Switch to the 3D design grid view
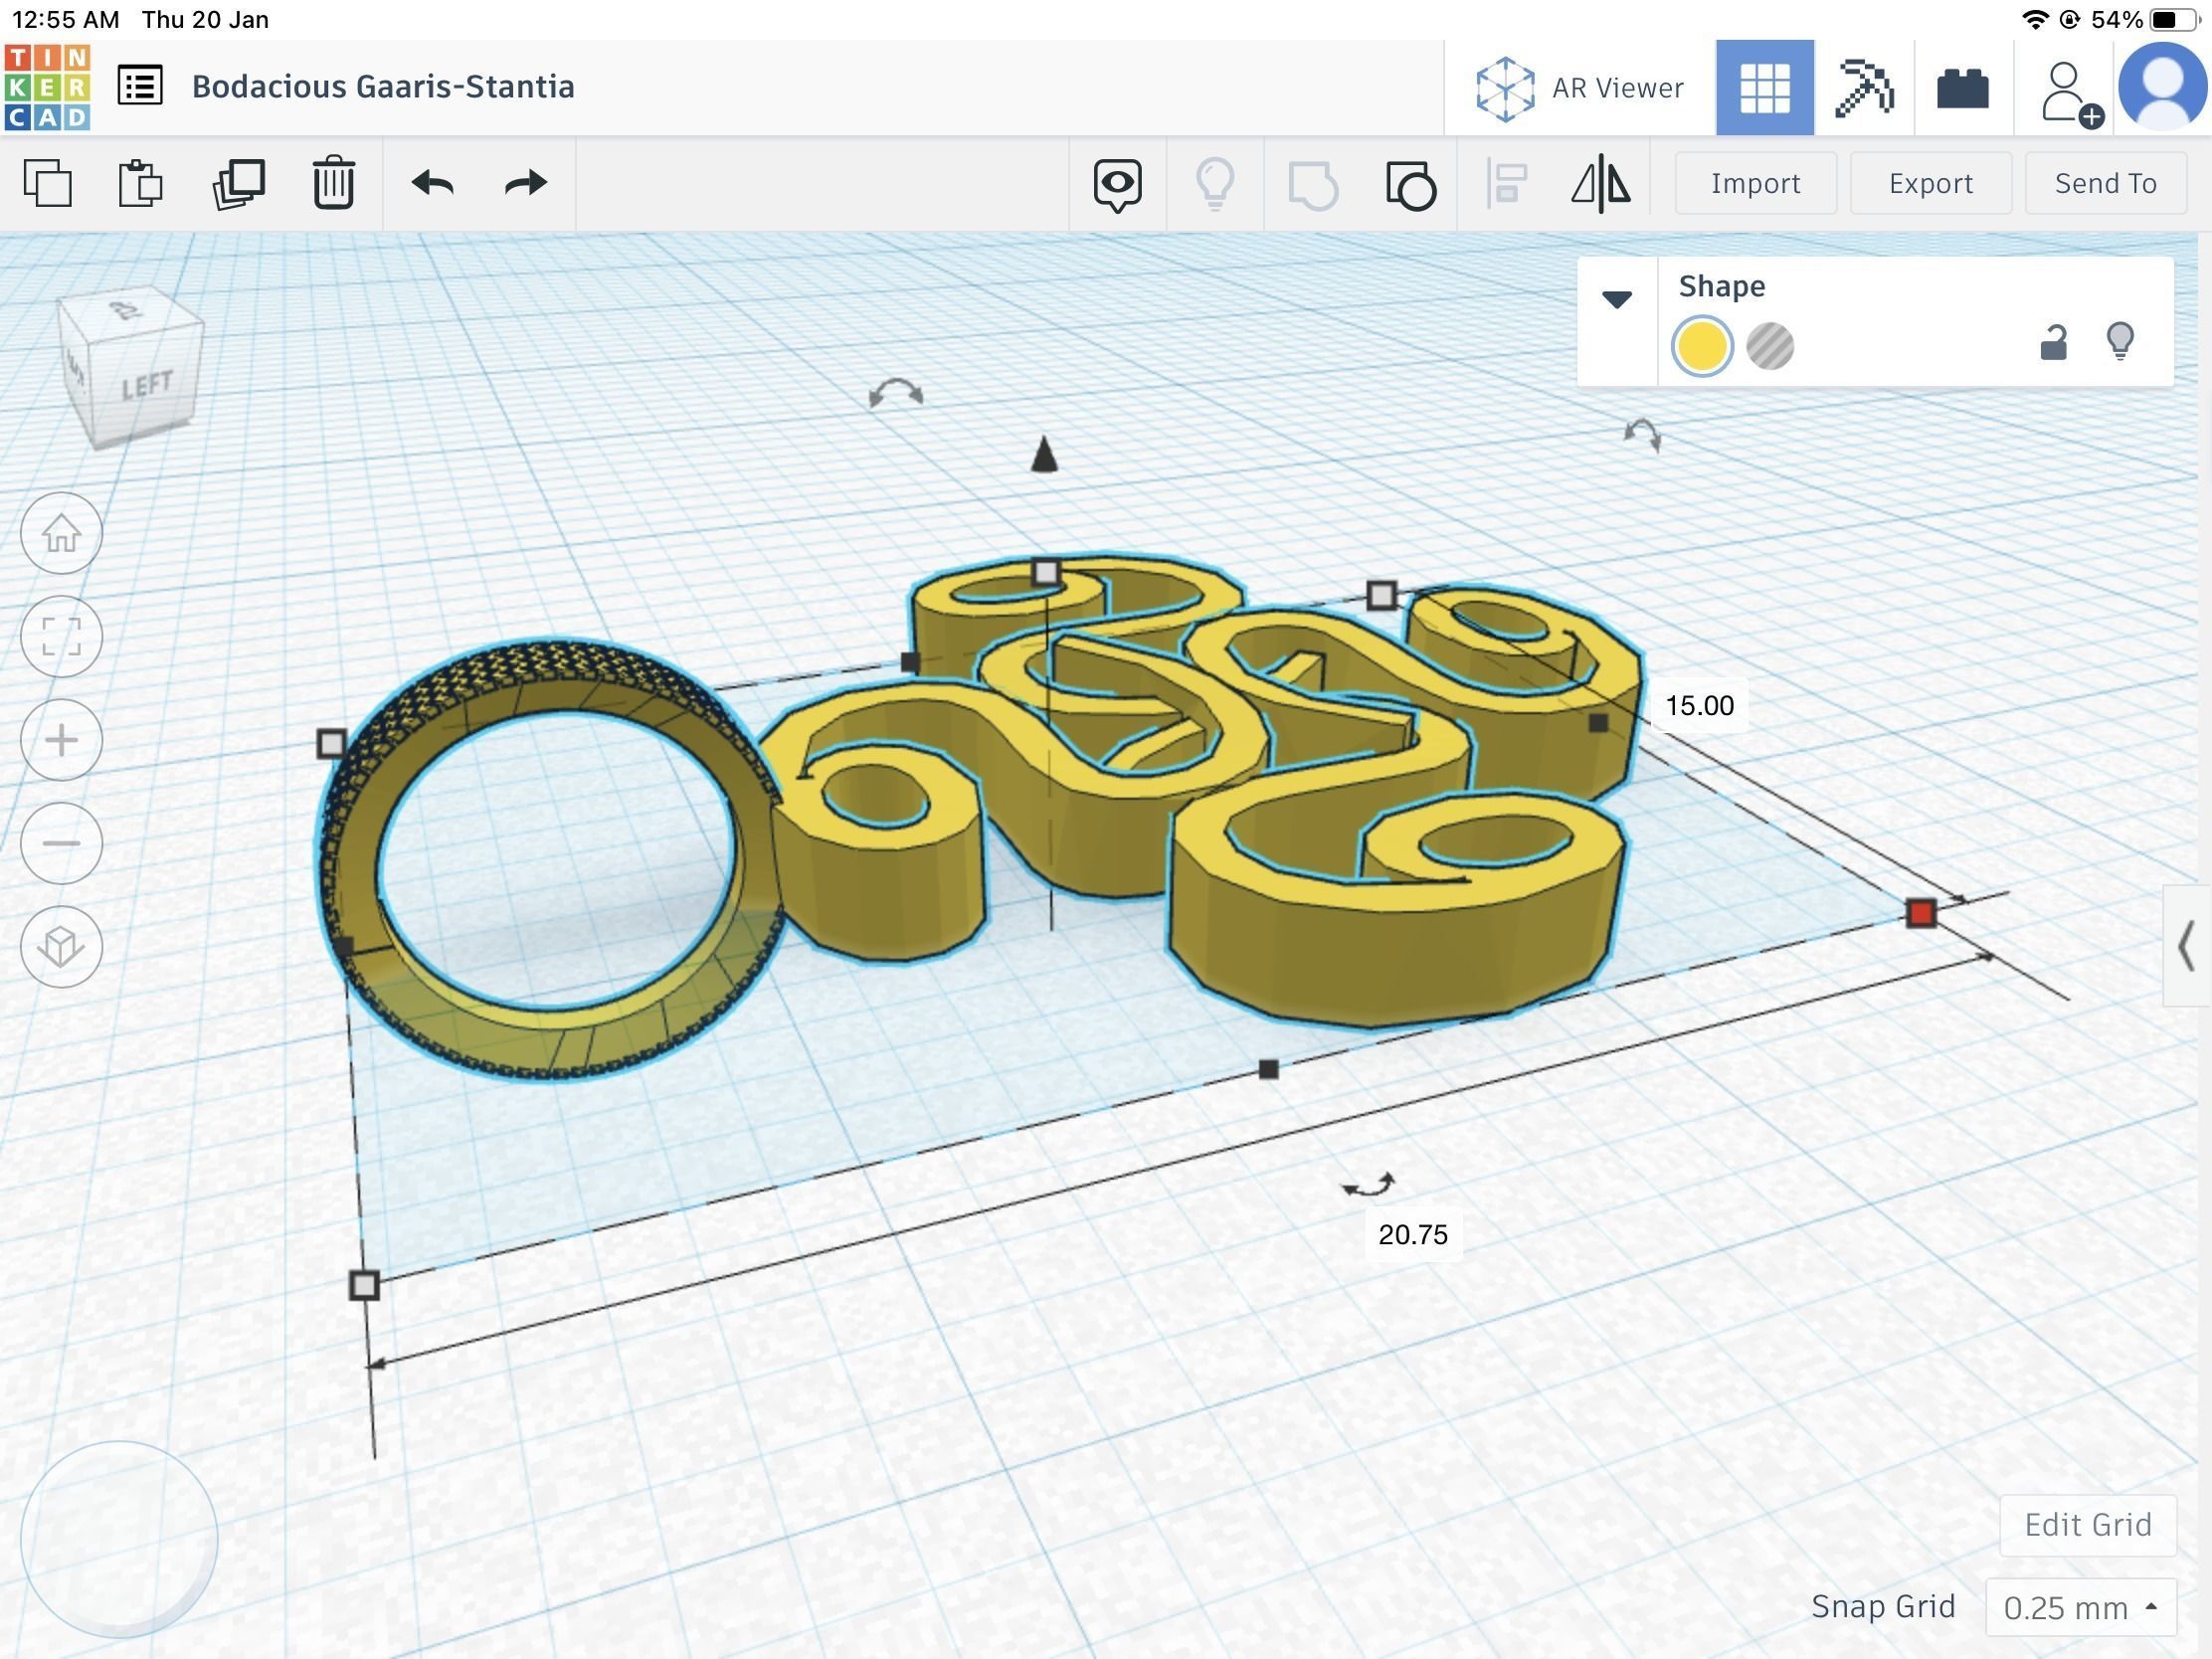Viewport: 2212px width, 1659px height. pyautogui.click(x=1764, y=88)
